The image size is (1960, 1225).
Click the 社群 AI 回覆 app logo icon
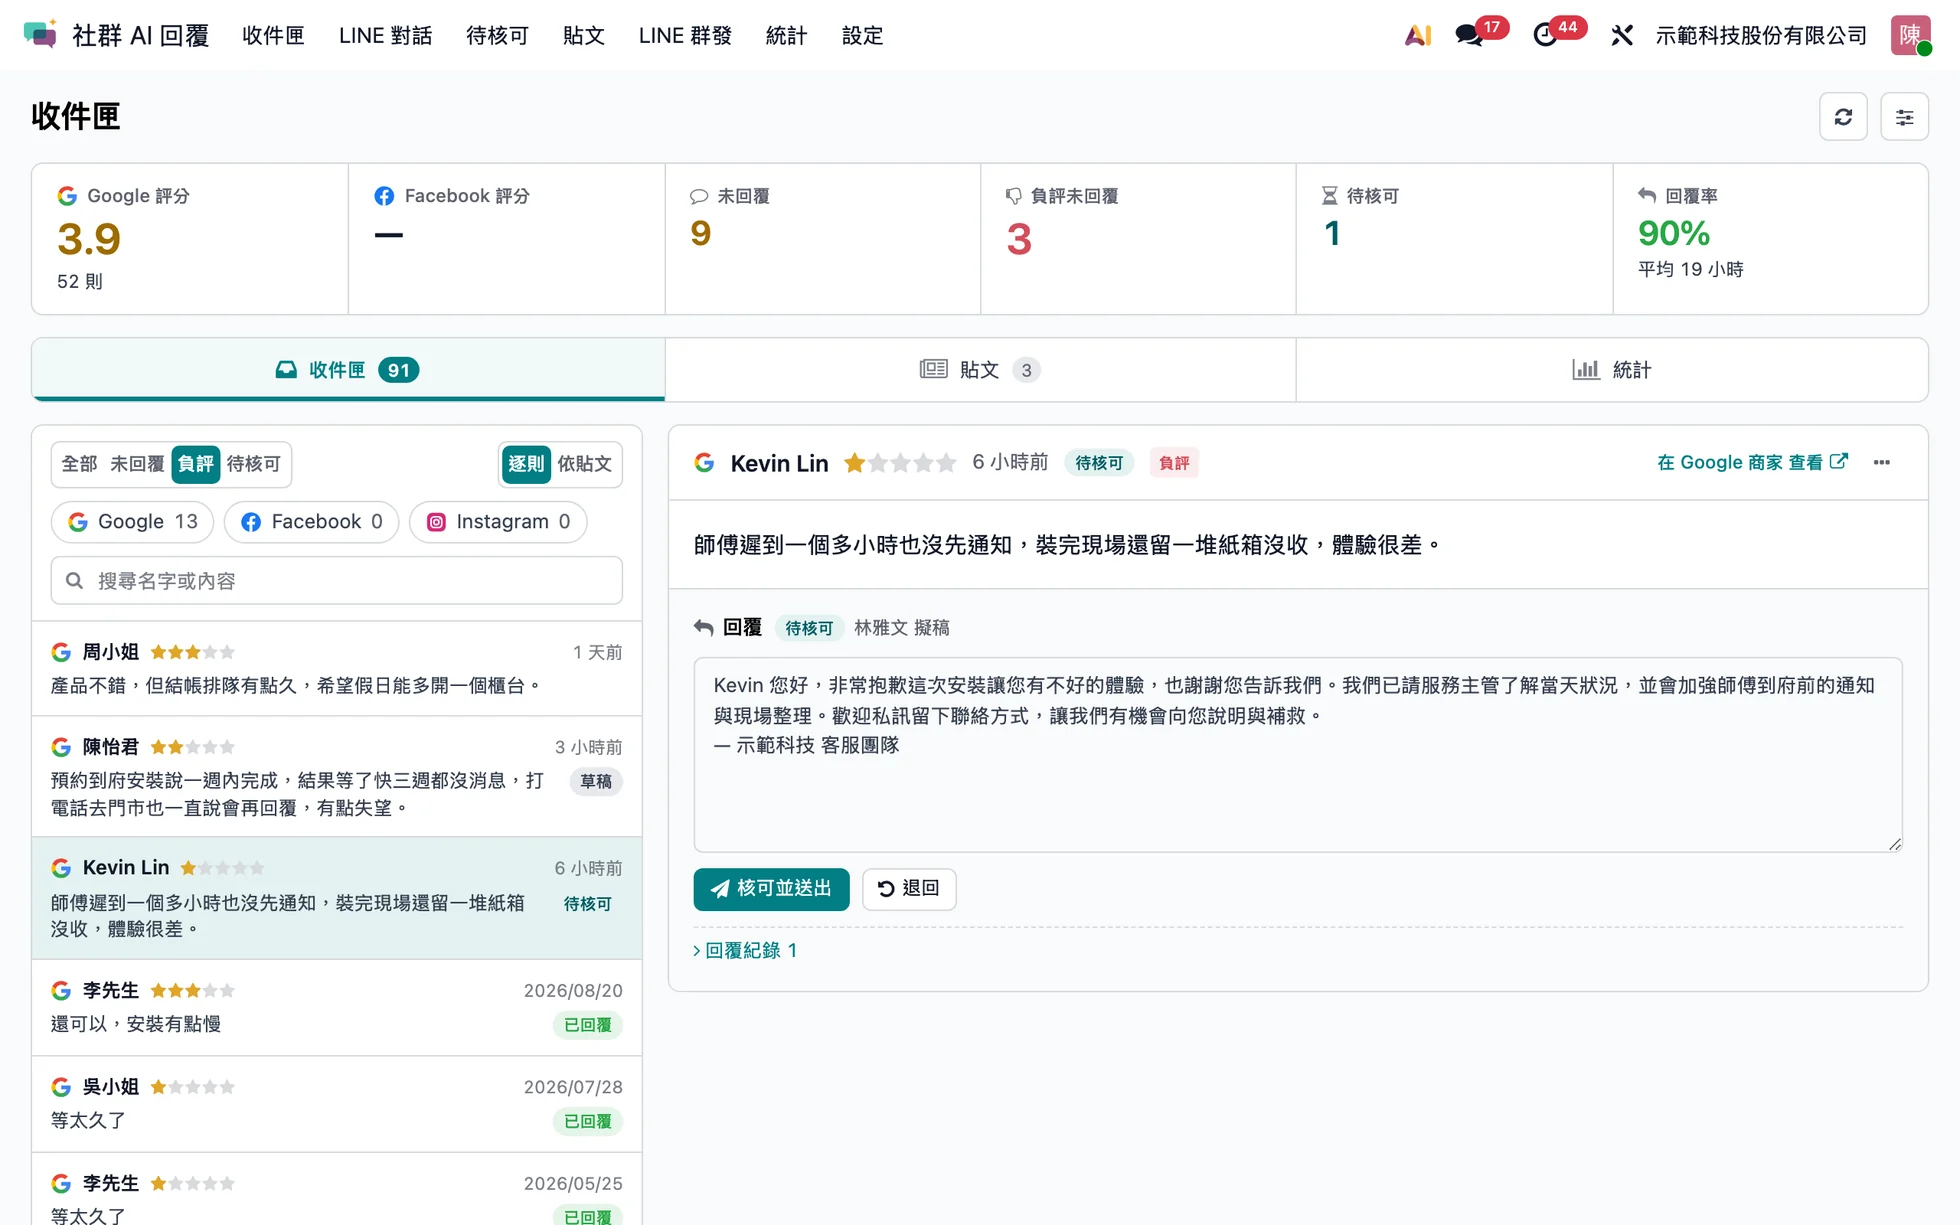click(40, 35)
